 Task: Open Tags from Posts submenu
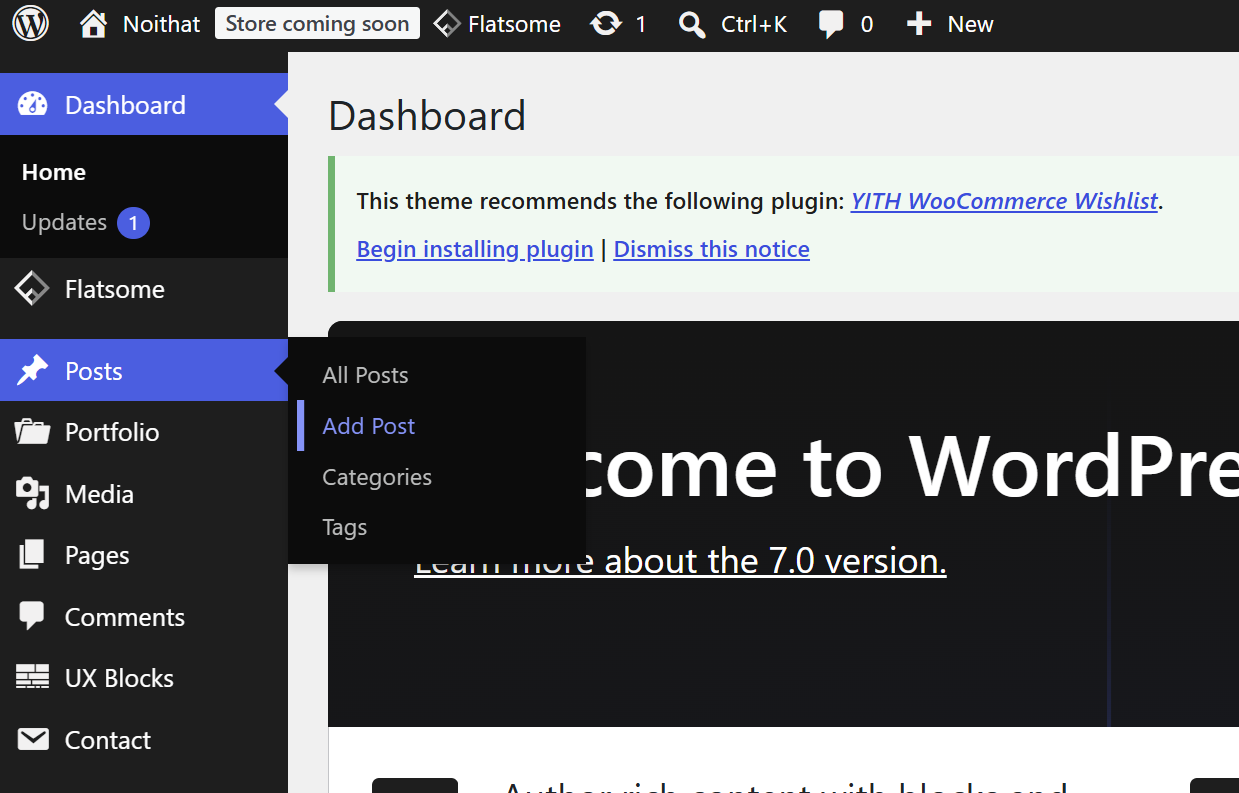tap(345, 527)
